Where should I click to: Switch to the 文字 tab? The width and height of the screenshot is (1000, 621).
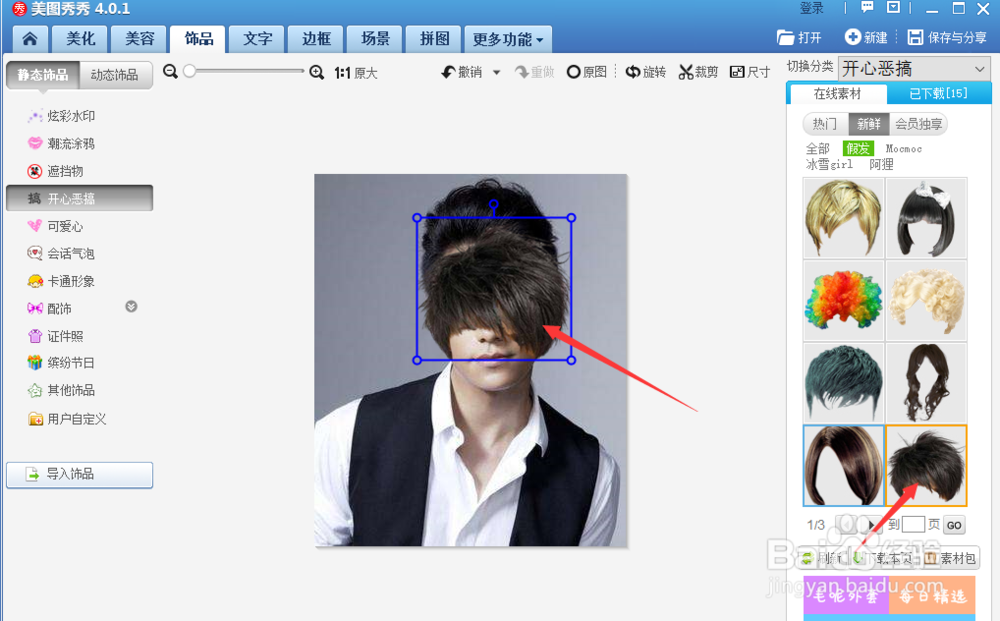pyautogui.click(x=258, y=39)
